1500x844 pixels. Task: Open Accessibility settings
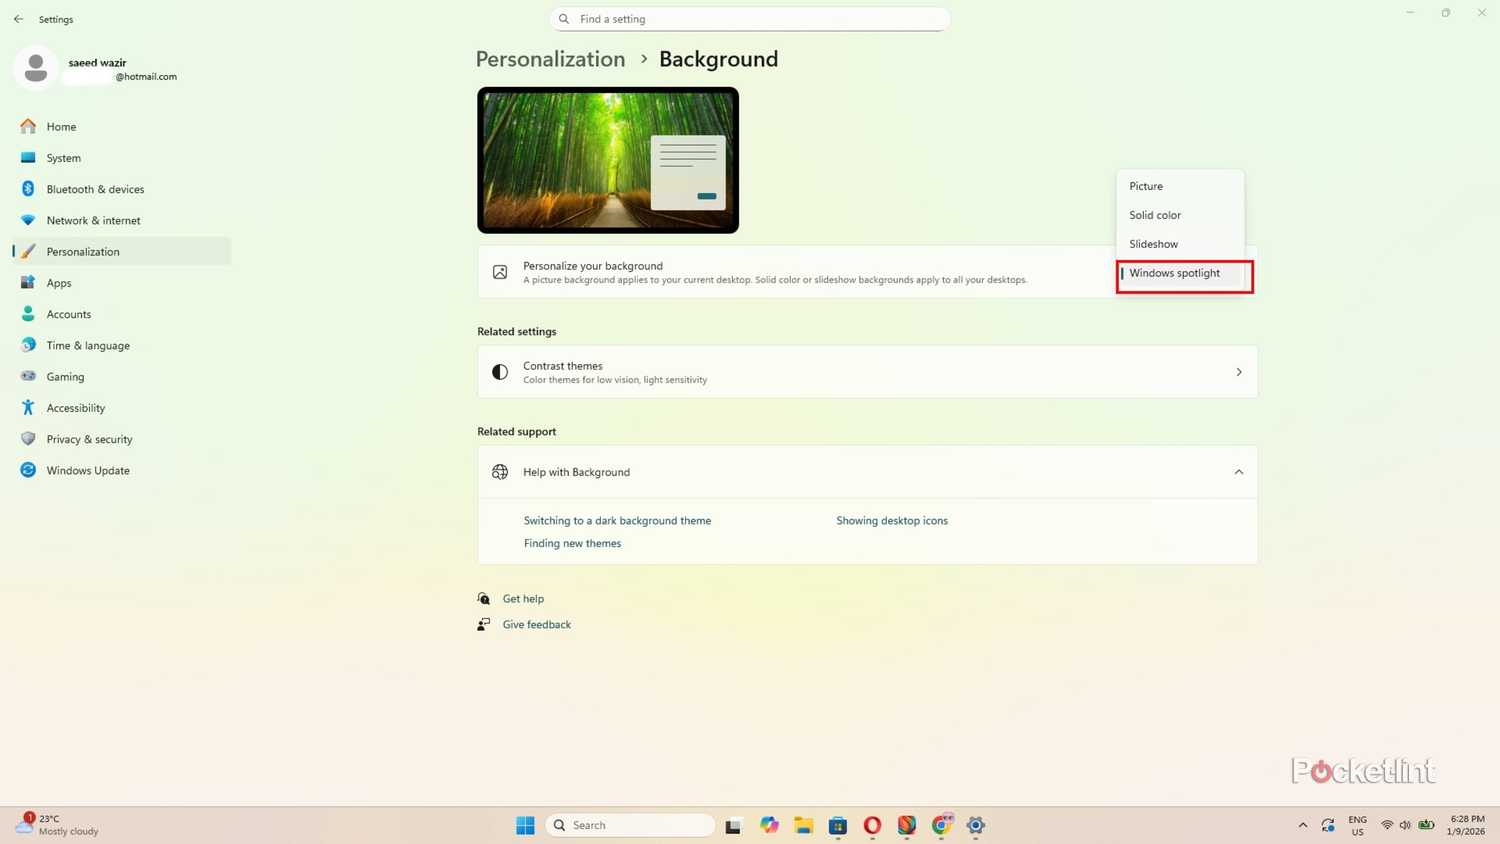tap(75, 408)
